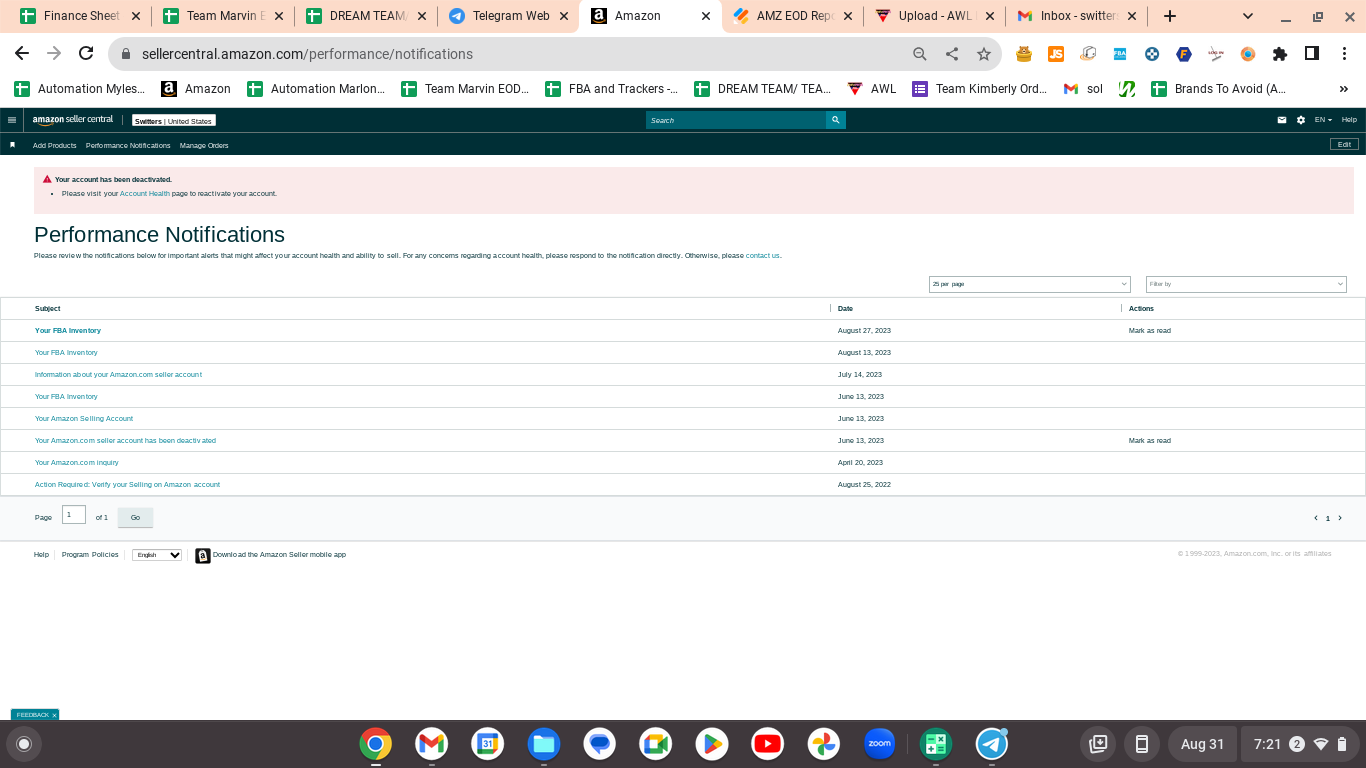Click the orange JS extension icon

1056,54
